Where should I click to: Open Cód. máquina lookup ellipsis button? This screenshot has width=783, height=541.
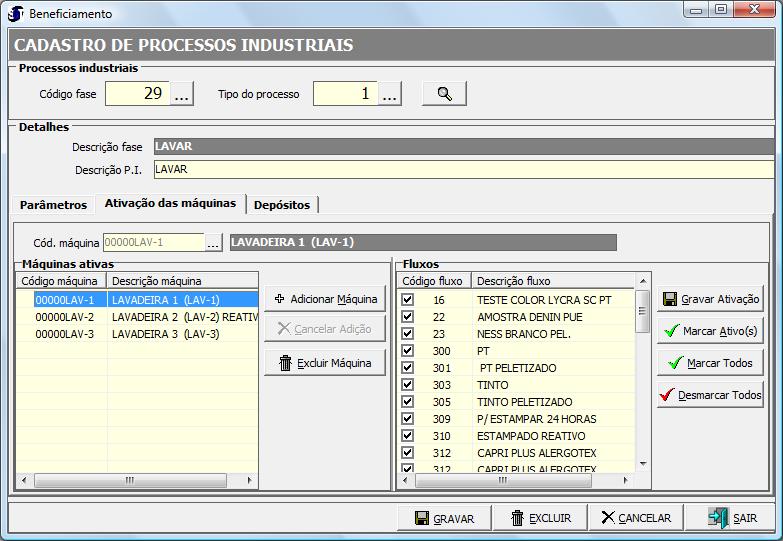click(213, 242)
